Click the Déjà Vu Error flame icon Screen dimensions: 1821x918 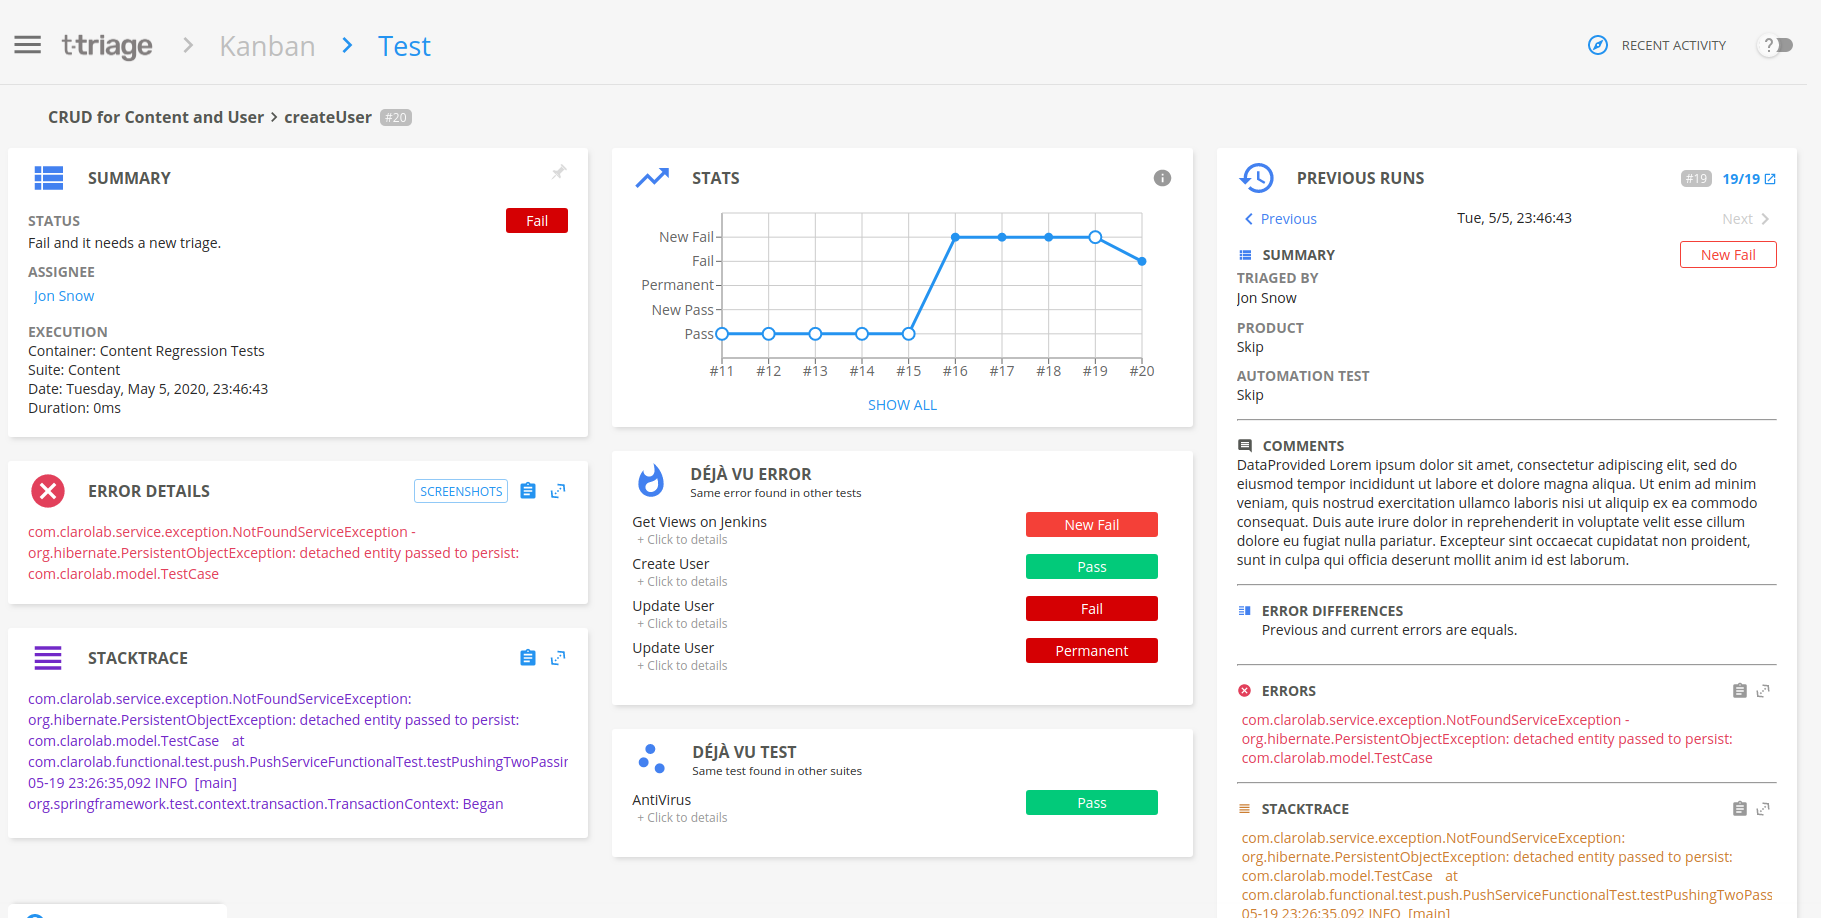tap(651, 481)
